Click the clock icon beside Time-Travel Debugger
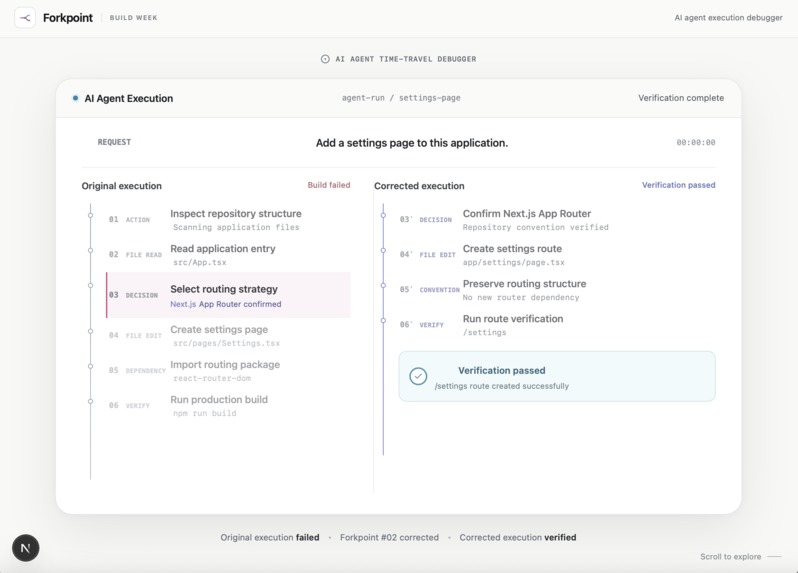This screenshot has width=798, height=573. pos(325,59)
